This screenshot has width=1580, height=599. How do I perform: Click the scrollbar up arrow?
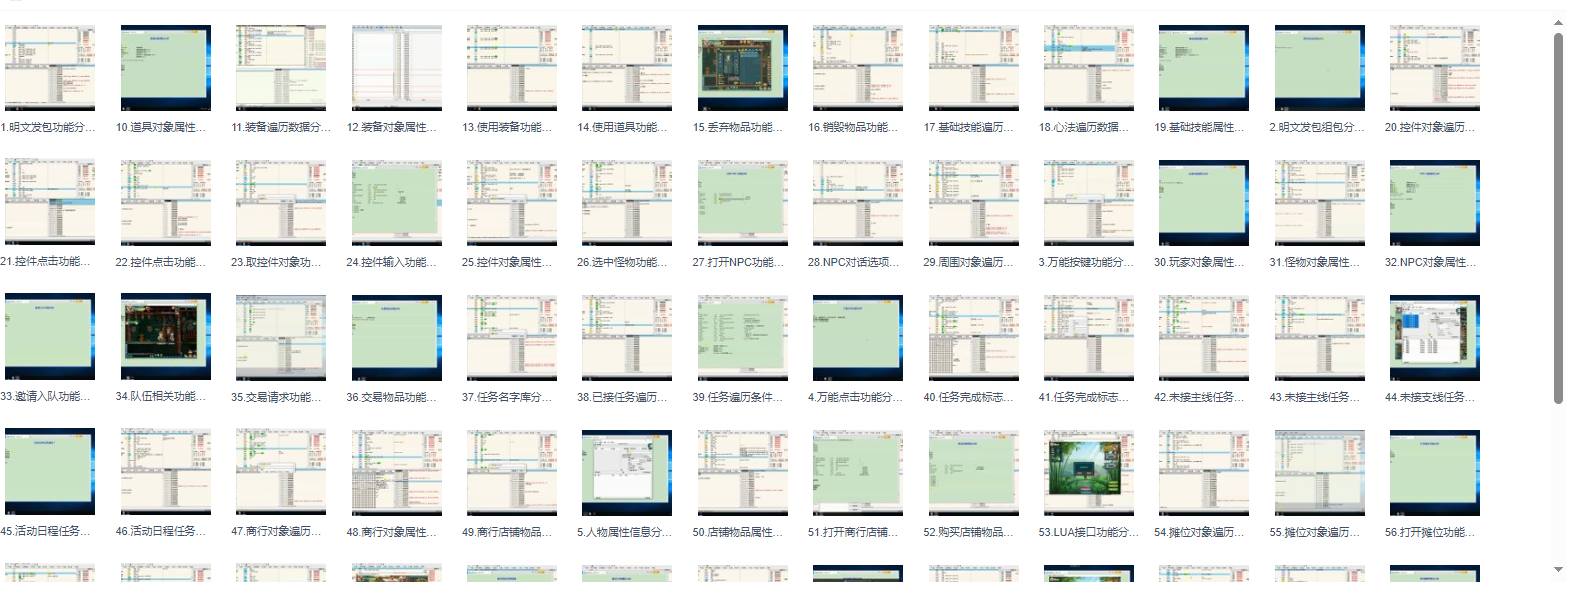[1558, 22]
